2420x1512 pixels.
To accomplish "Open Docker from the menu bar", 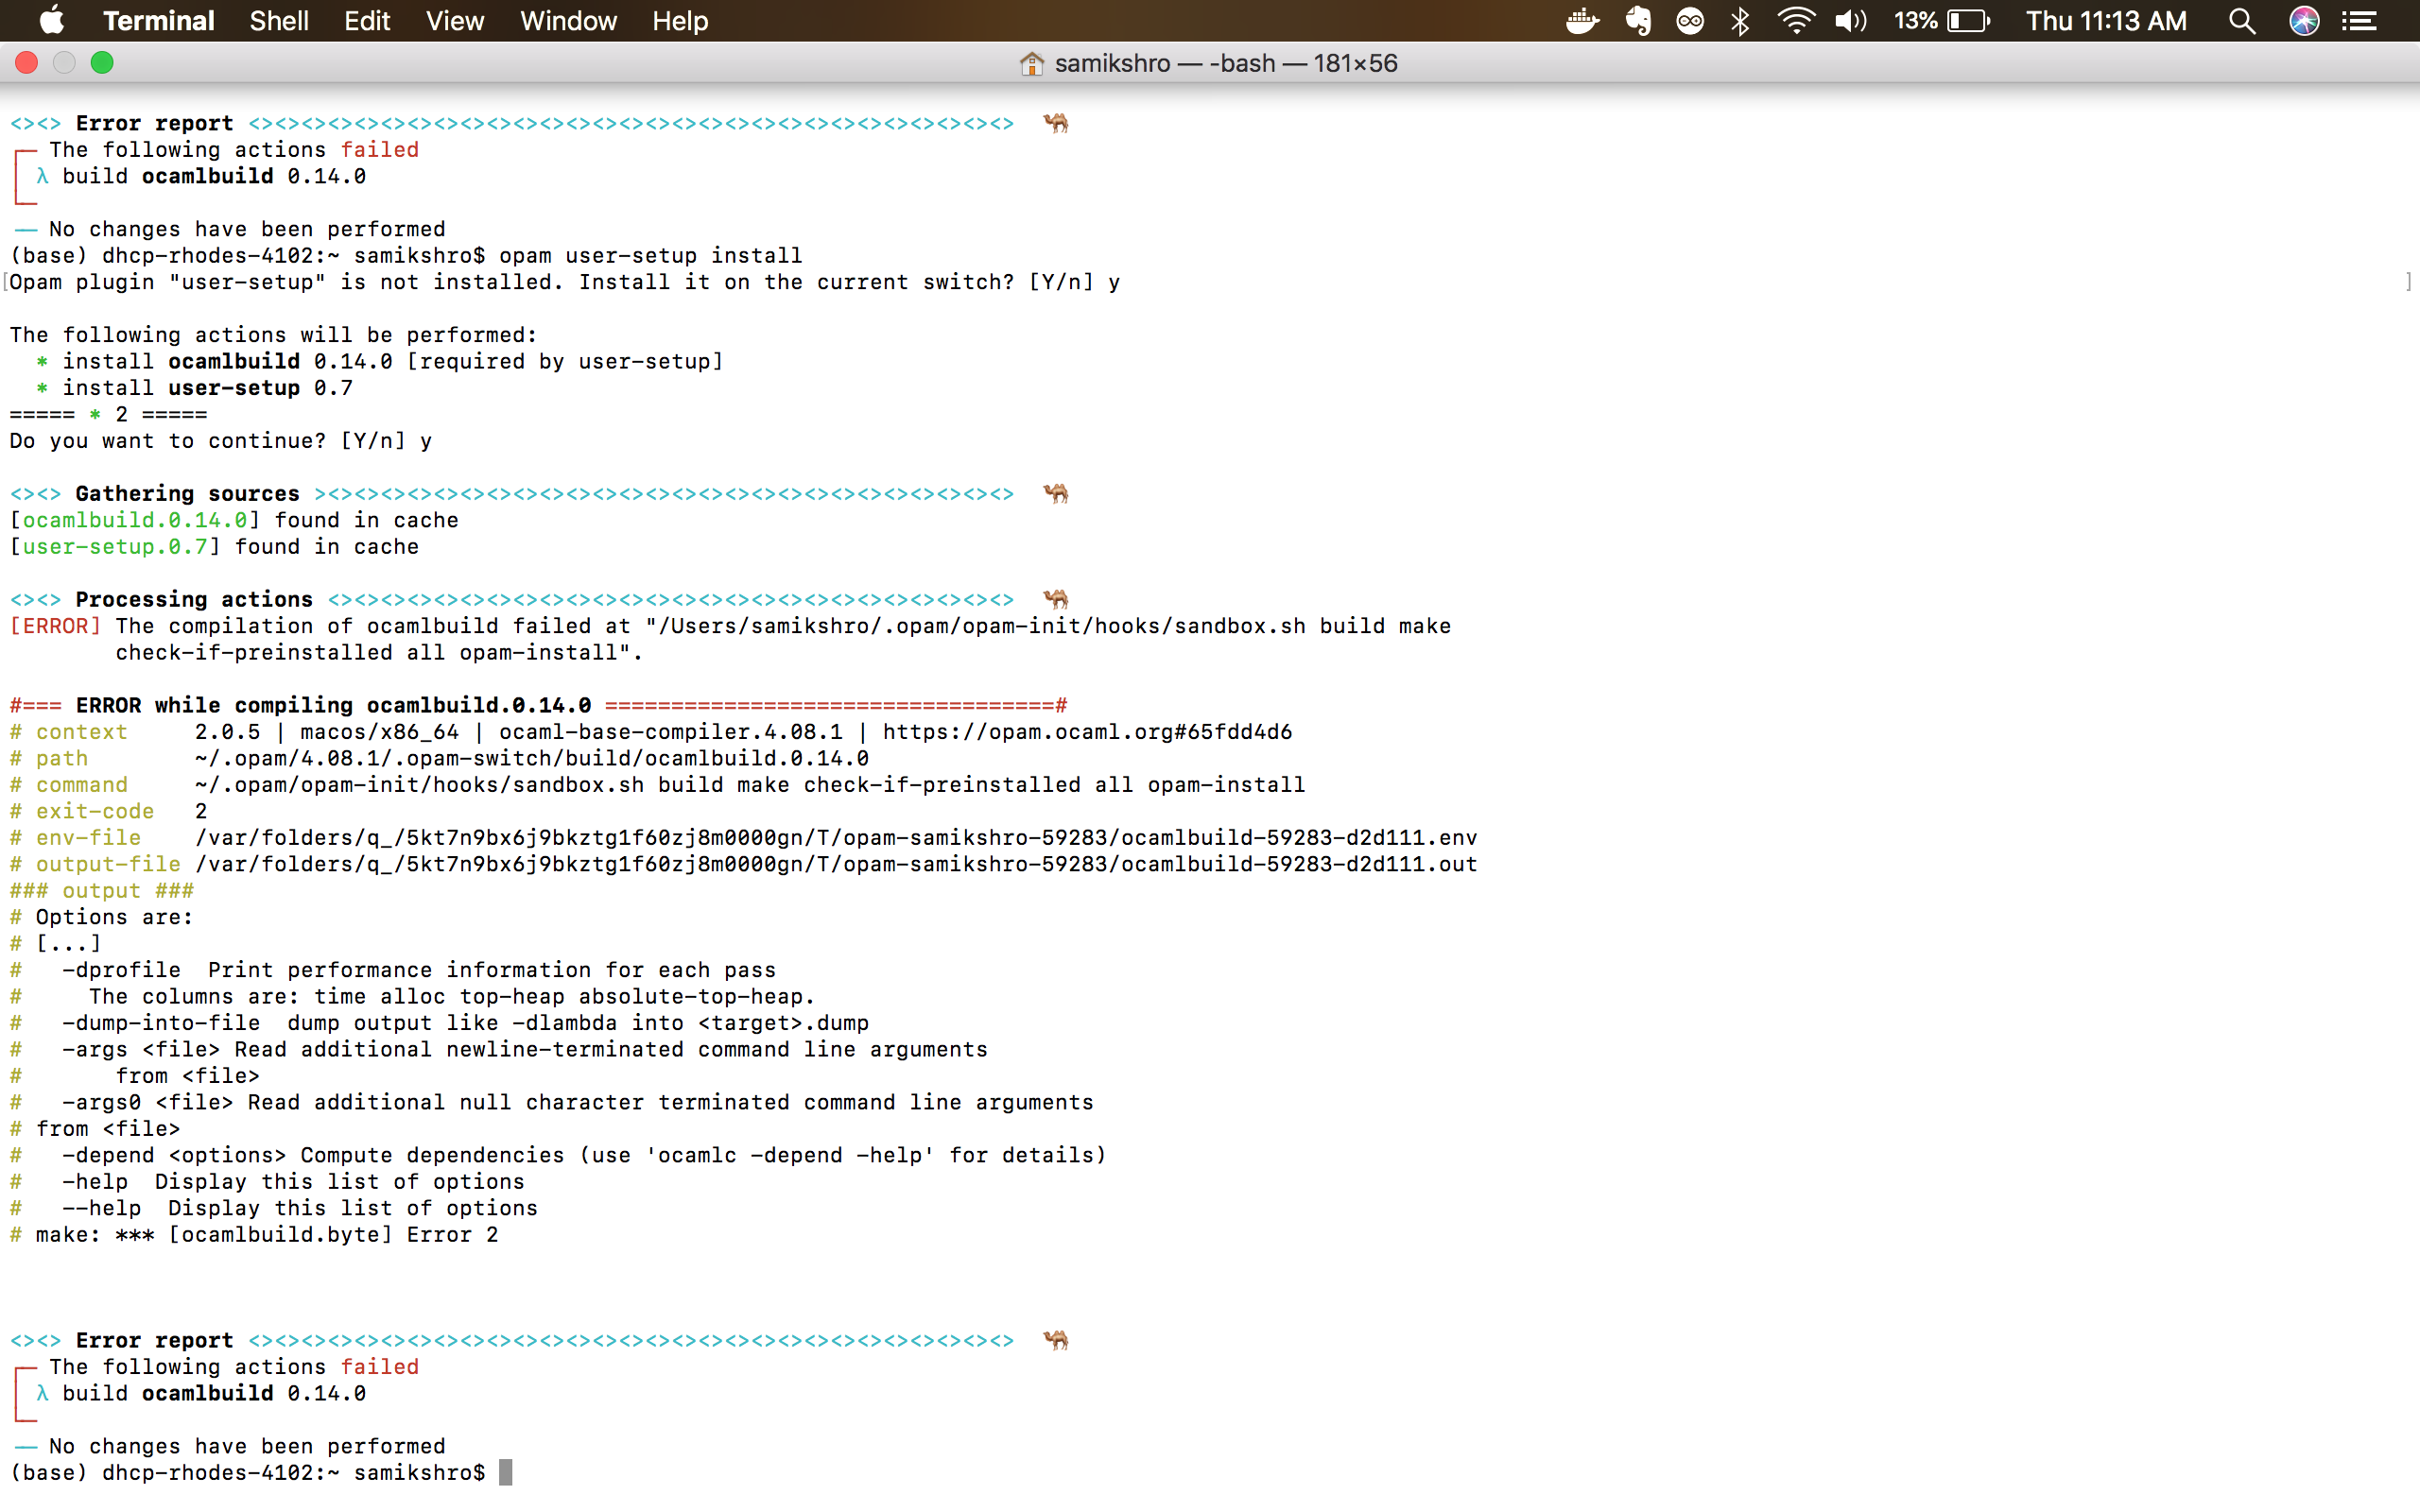I will pyautogui.click(x=1583, y=21).
